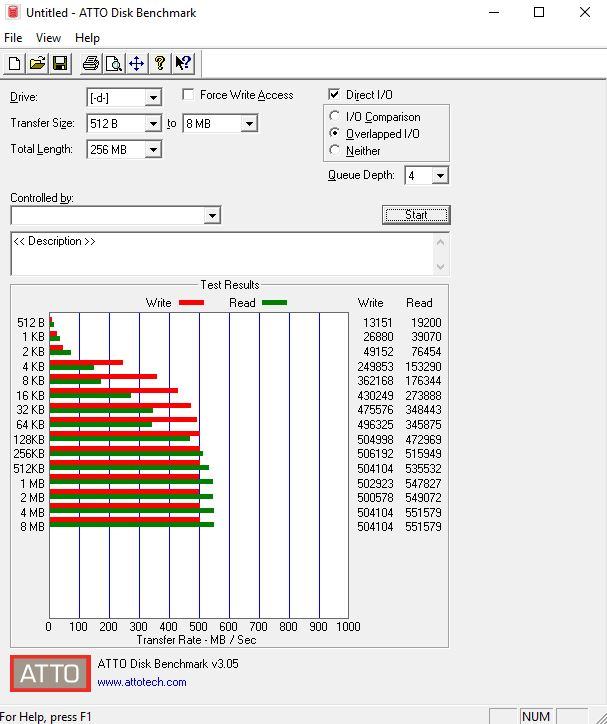Open the Help menu

click(x=87, y=38)
